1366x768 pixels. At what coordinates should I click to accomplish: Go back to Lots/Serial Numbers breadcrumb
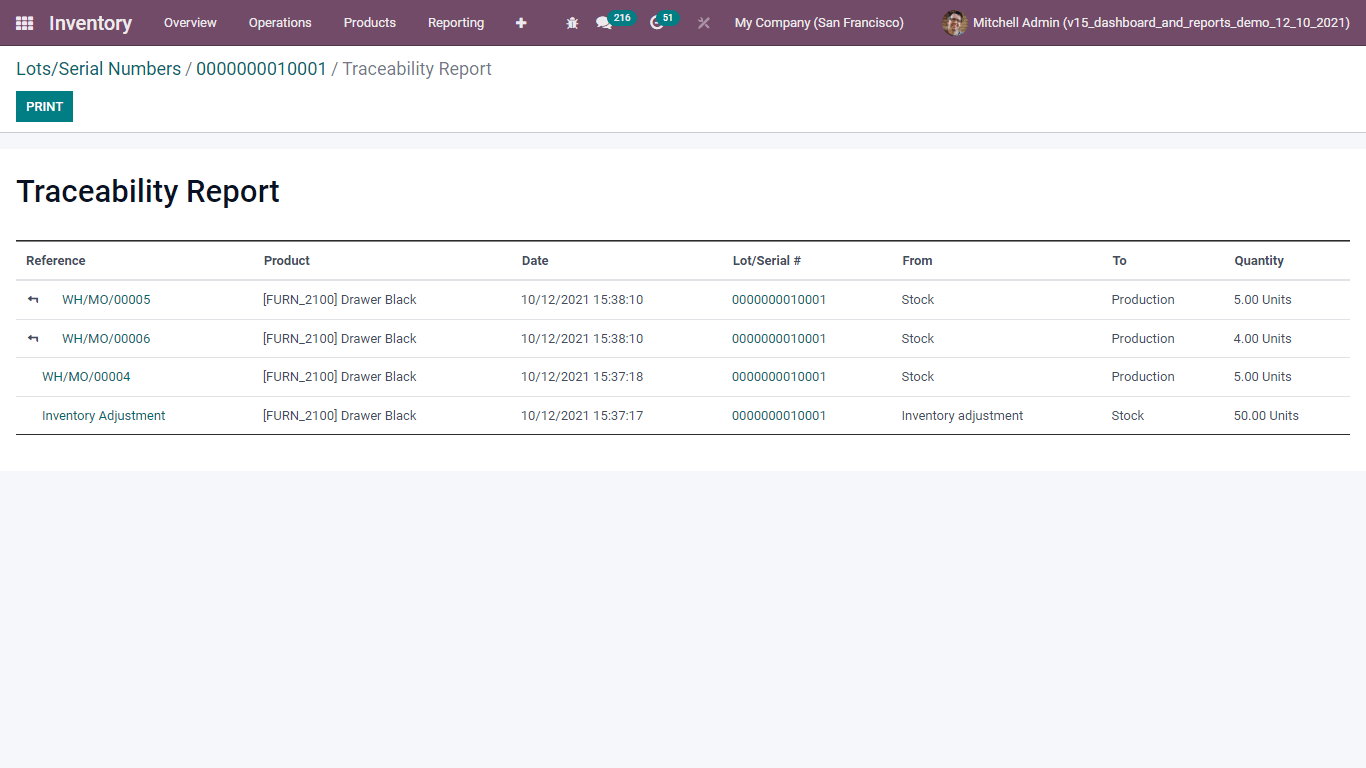coord(98,68)
